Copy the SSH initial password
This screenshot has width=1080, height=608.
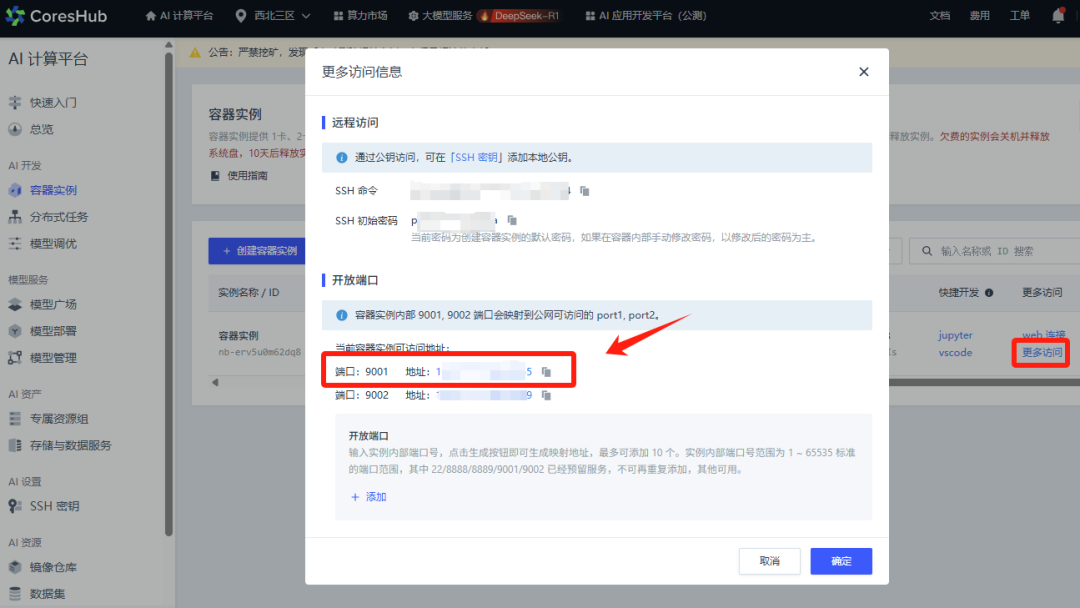coord(512,220)
